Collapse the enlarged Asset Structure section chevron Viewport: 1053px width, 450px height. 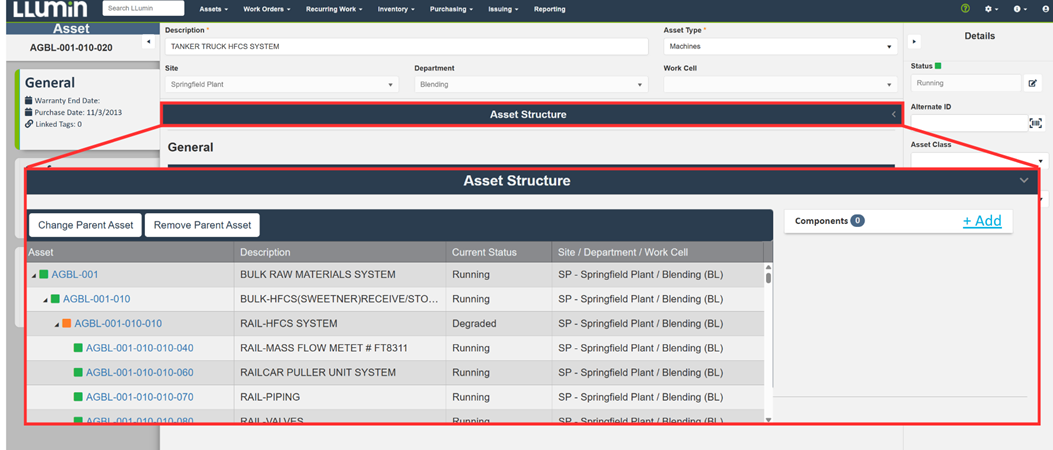tap(1023, 181)
